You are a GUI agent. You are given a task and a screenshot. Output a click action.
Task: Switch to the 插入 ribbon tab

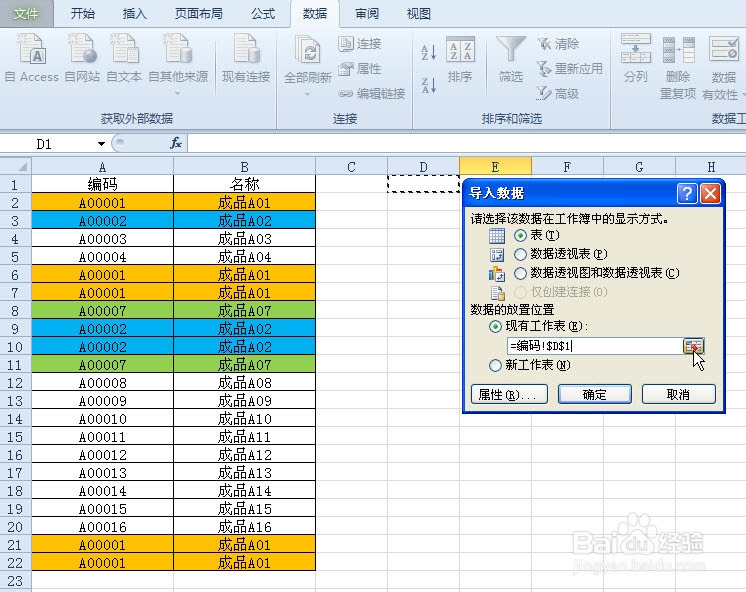[135, 13]
